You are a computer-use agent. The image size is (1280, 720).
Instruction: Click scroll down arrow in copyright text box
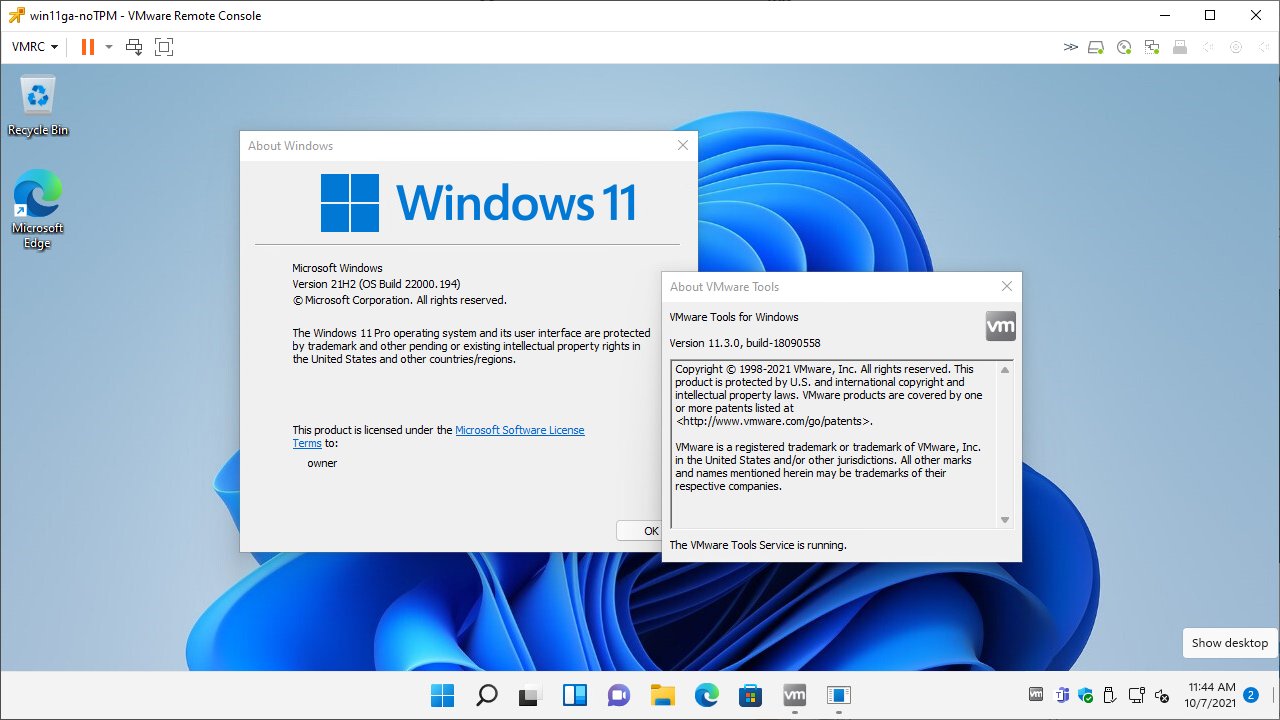click(x=1005, y=519)
